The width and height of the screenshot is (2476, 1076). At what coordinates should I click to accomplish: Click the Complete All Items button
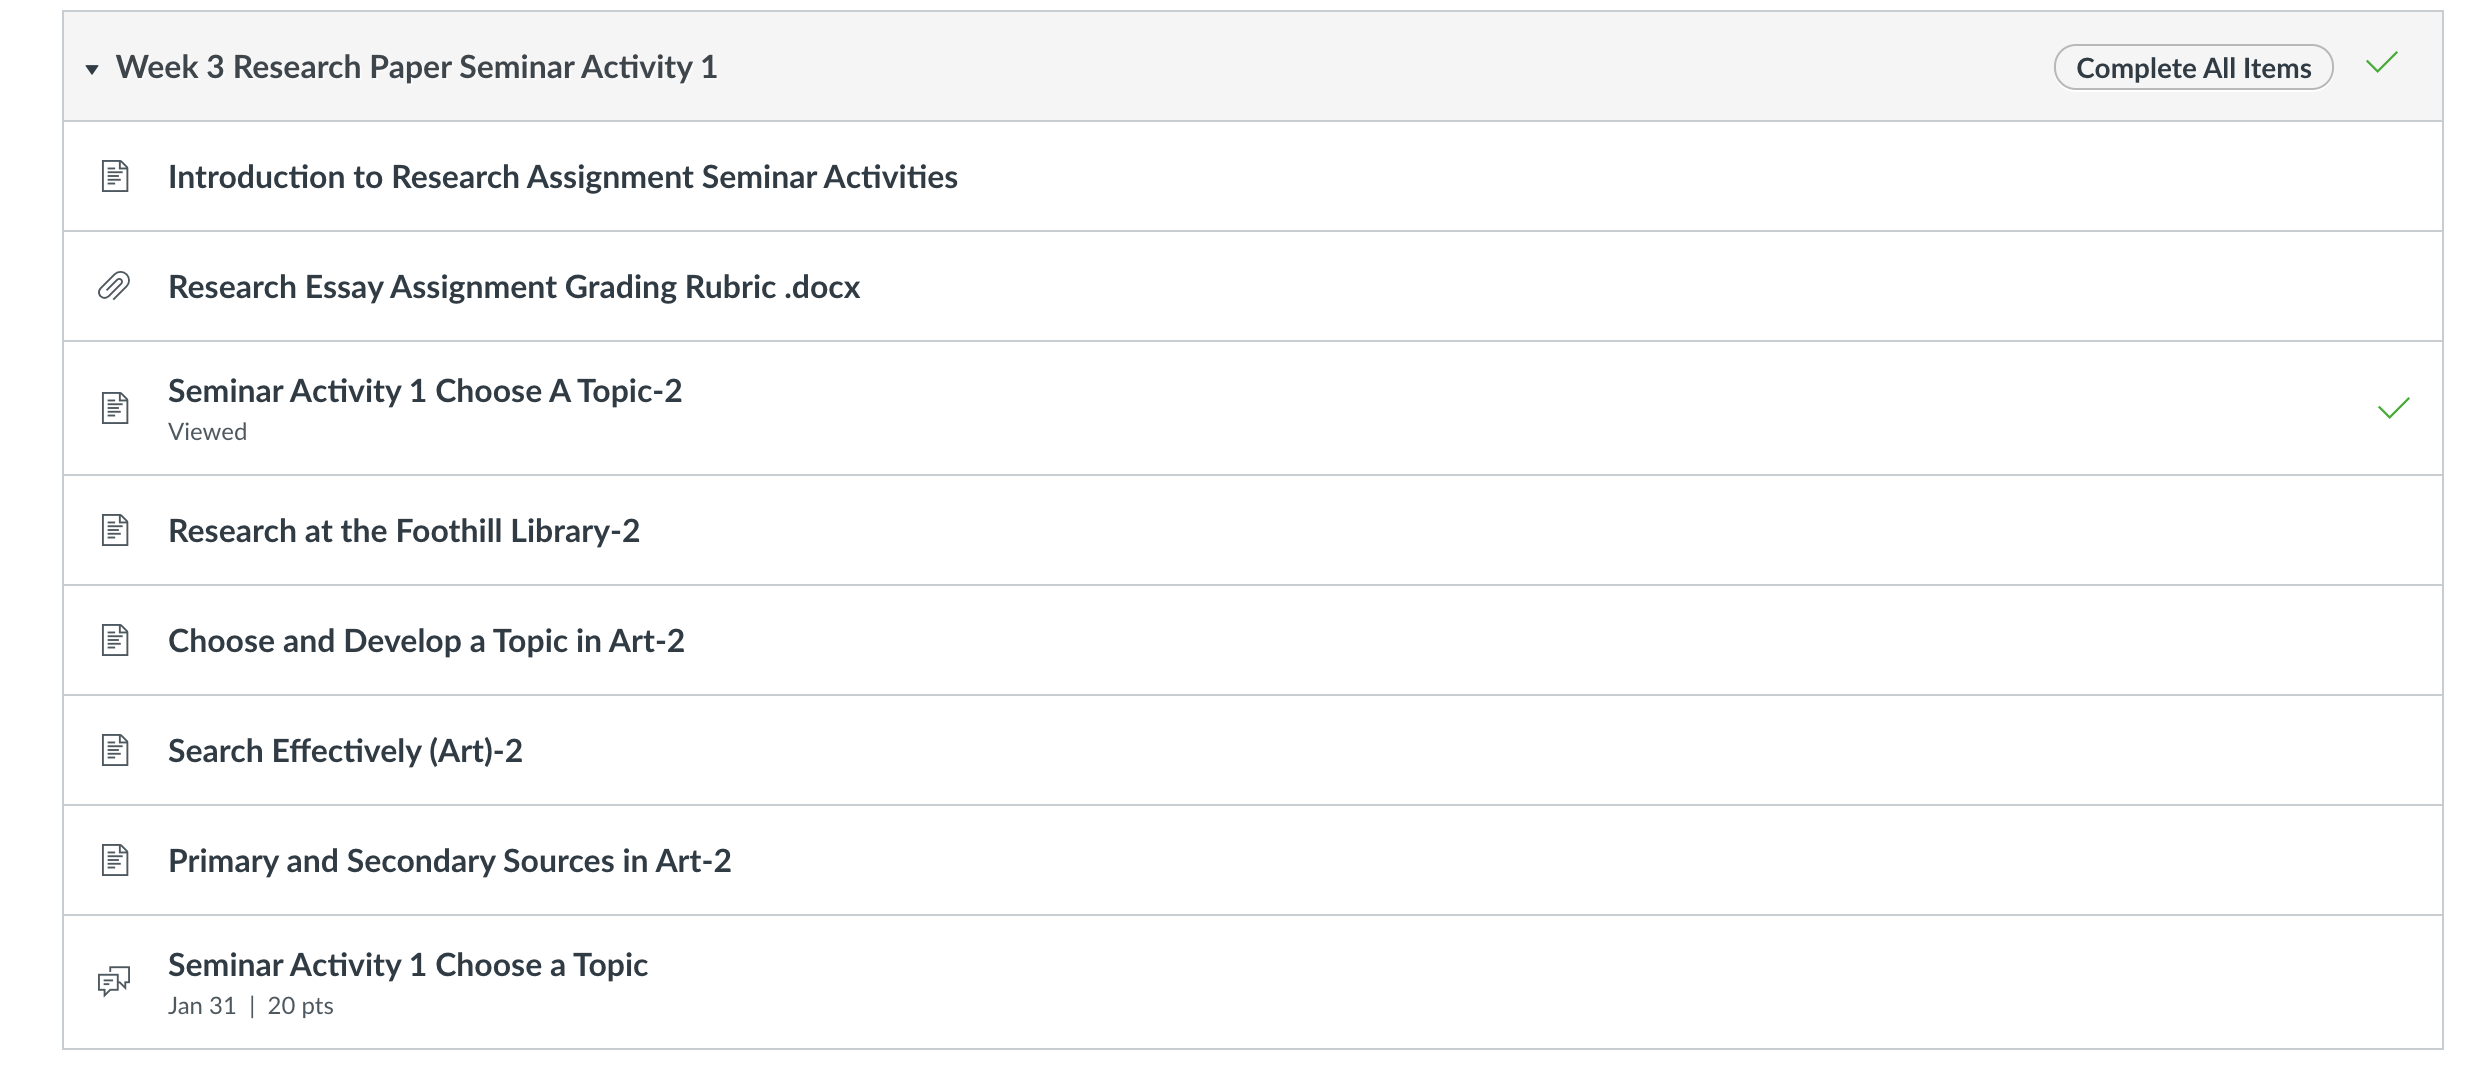2193,68
